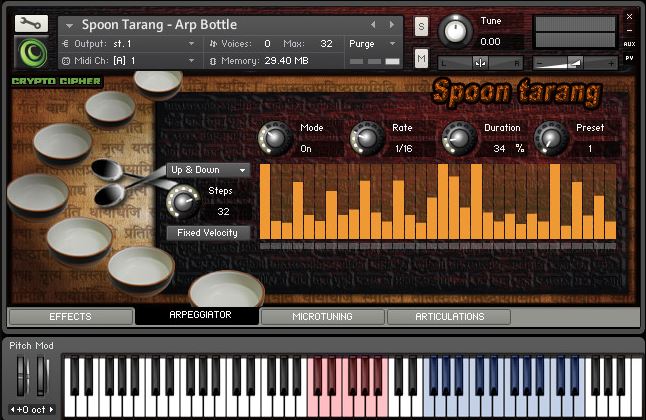This screenshot has height=420, width=646.
Task: Toggle the Fixed Velocity button
Action: [208, 233]
